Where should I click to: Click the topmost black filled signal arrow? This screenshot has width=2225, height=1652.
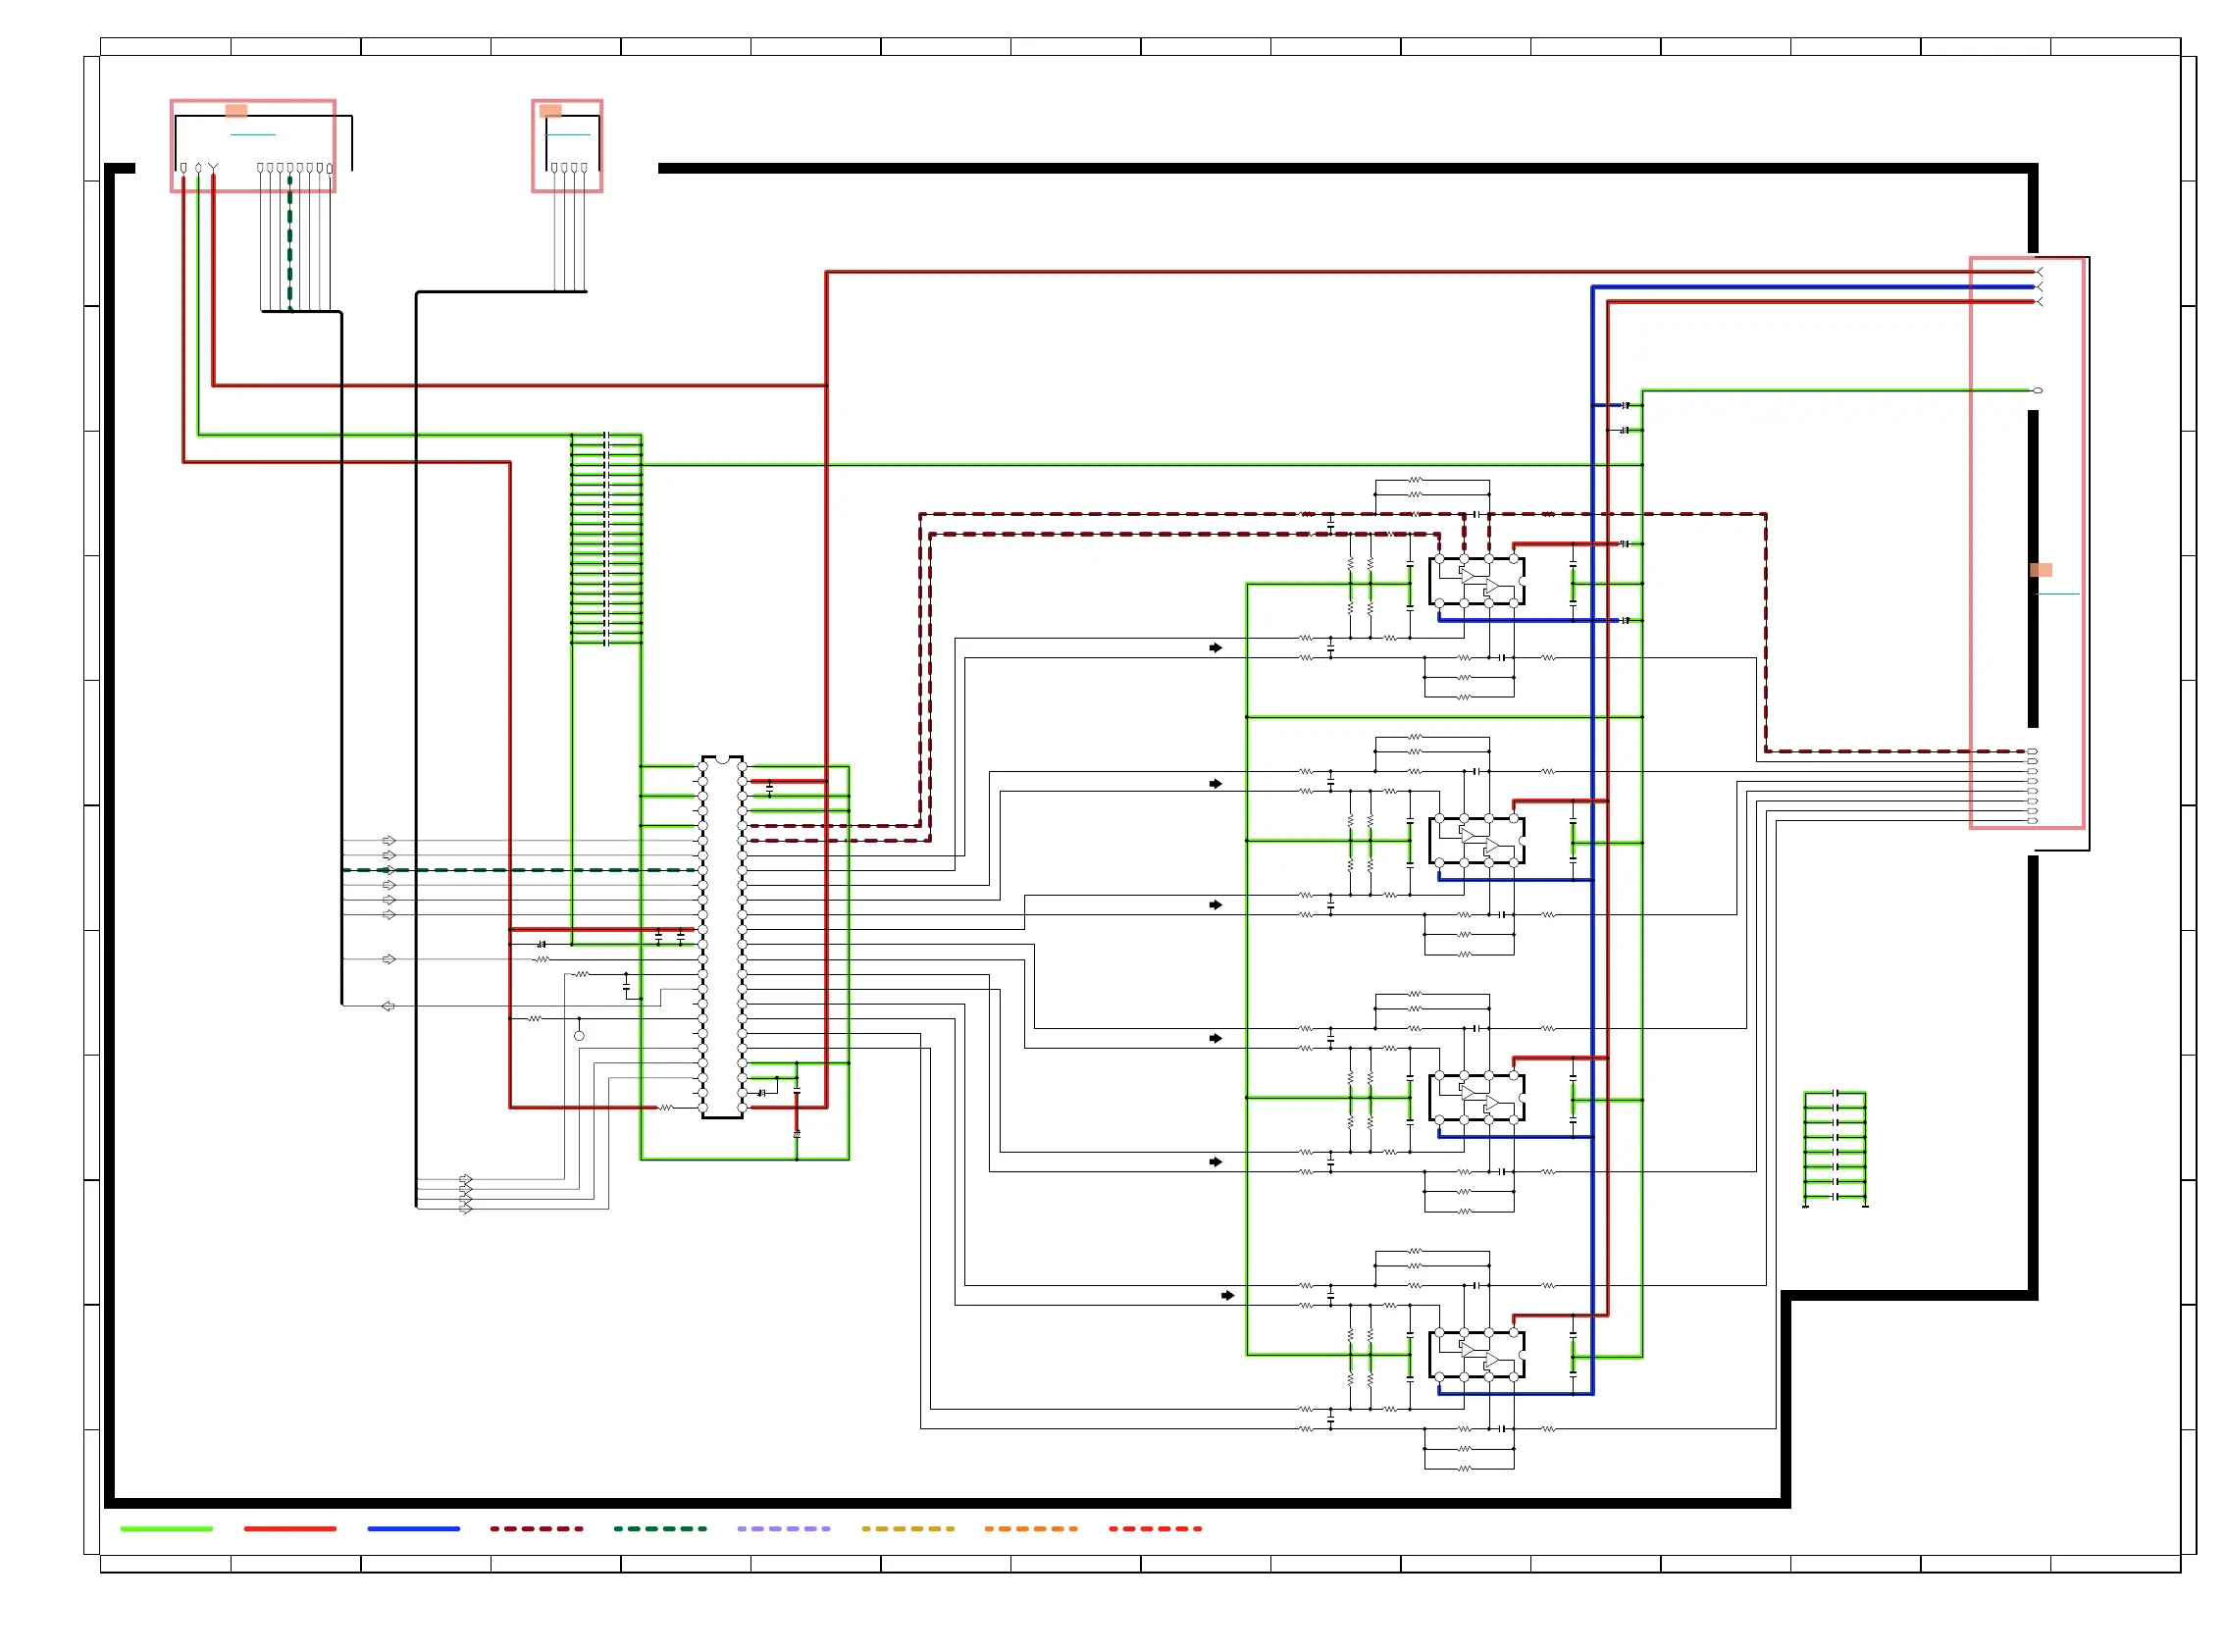coord(1215,648)
